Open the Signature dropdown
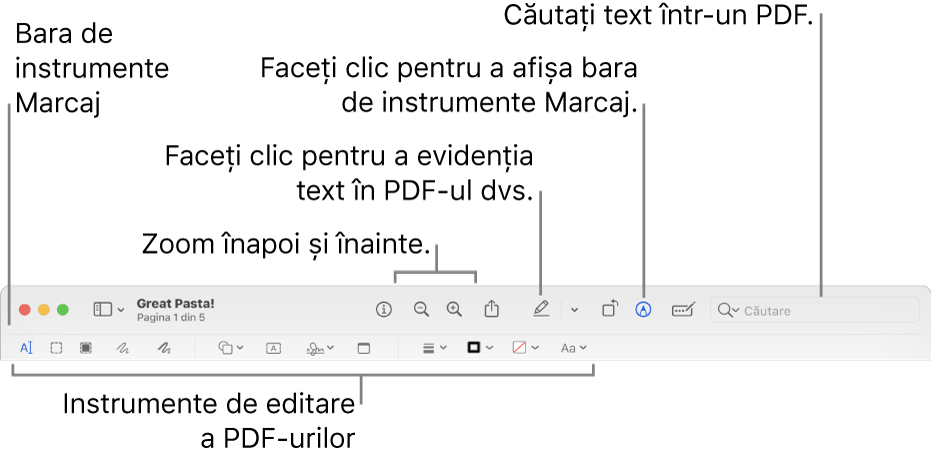The height and width of the screenshot is (458, 931). click(320, 349)
